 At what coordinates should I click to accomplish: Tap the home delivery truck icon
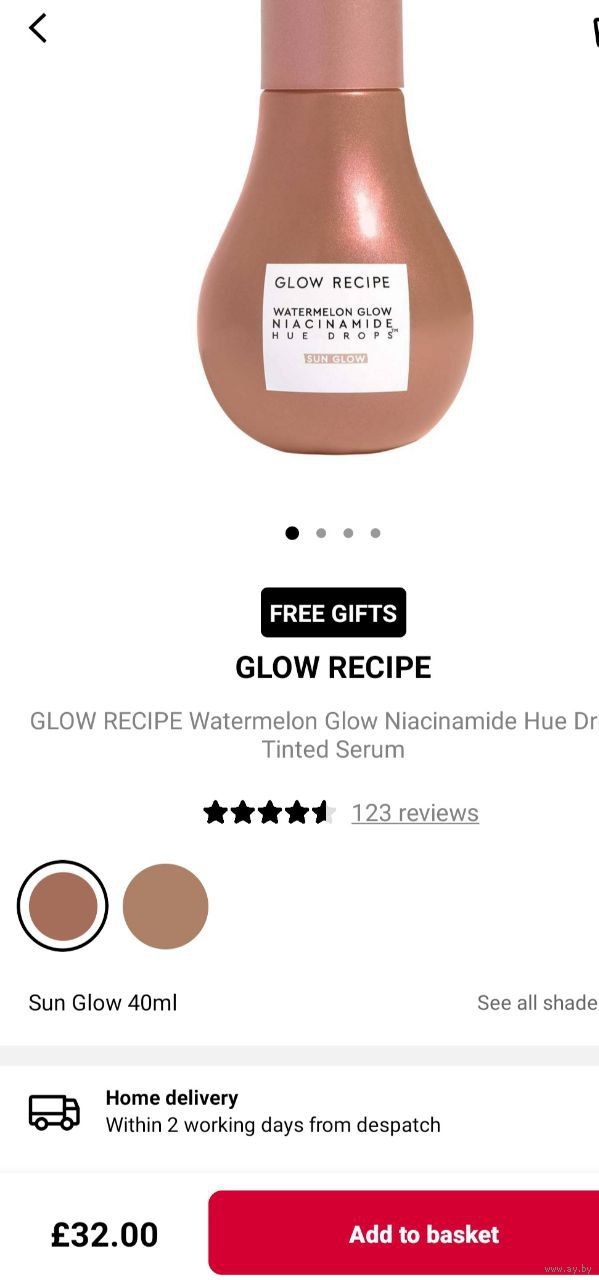(54, 1111)
